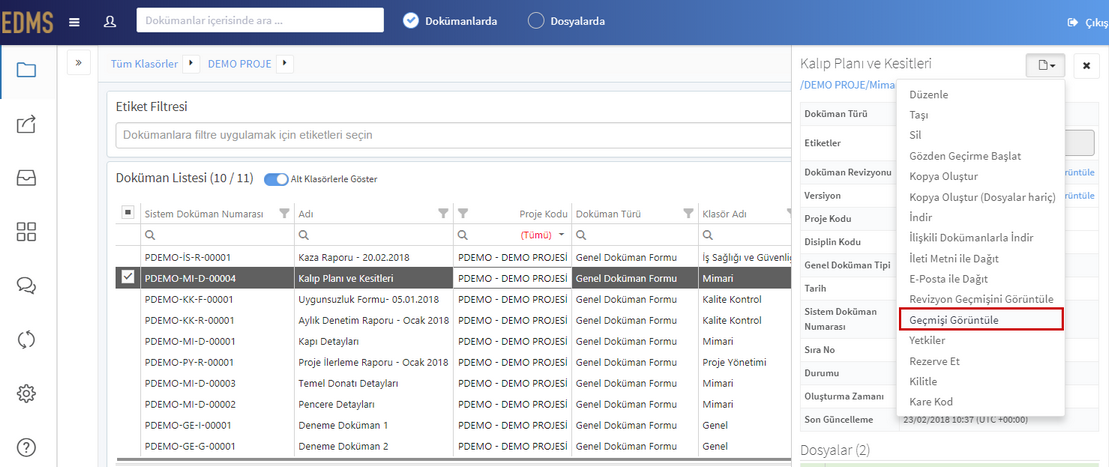Screen dimensions: 1109x467
Task: Click search icon under Doküman Türü column
Action: point(581,234)
